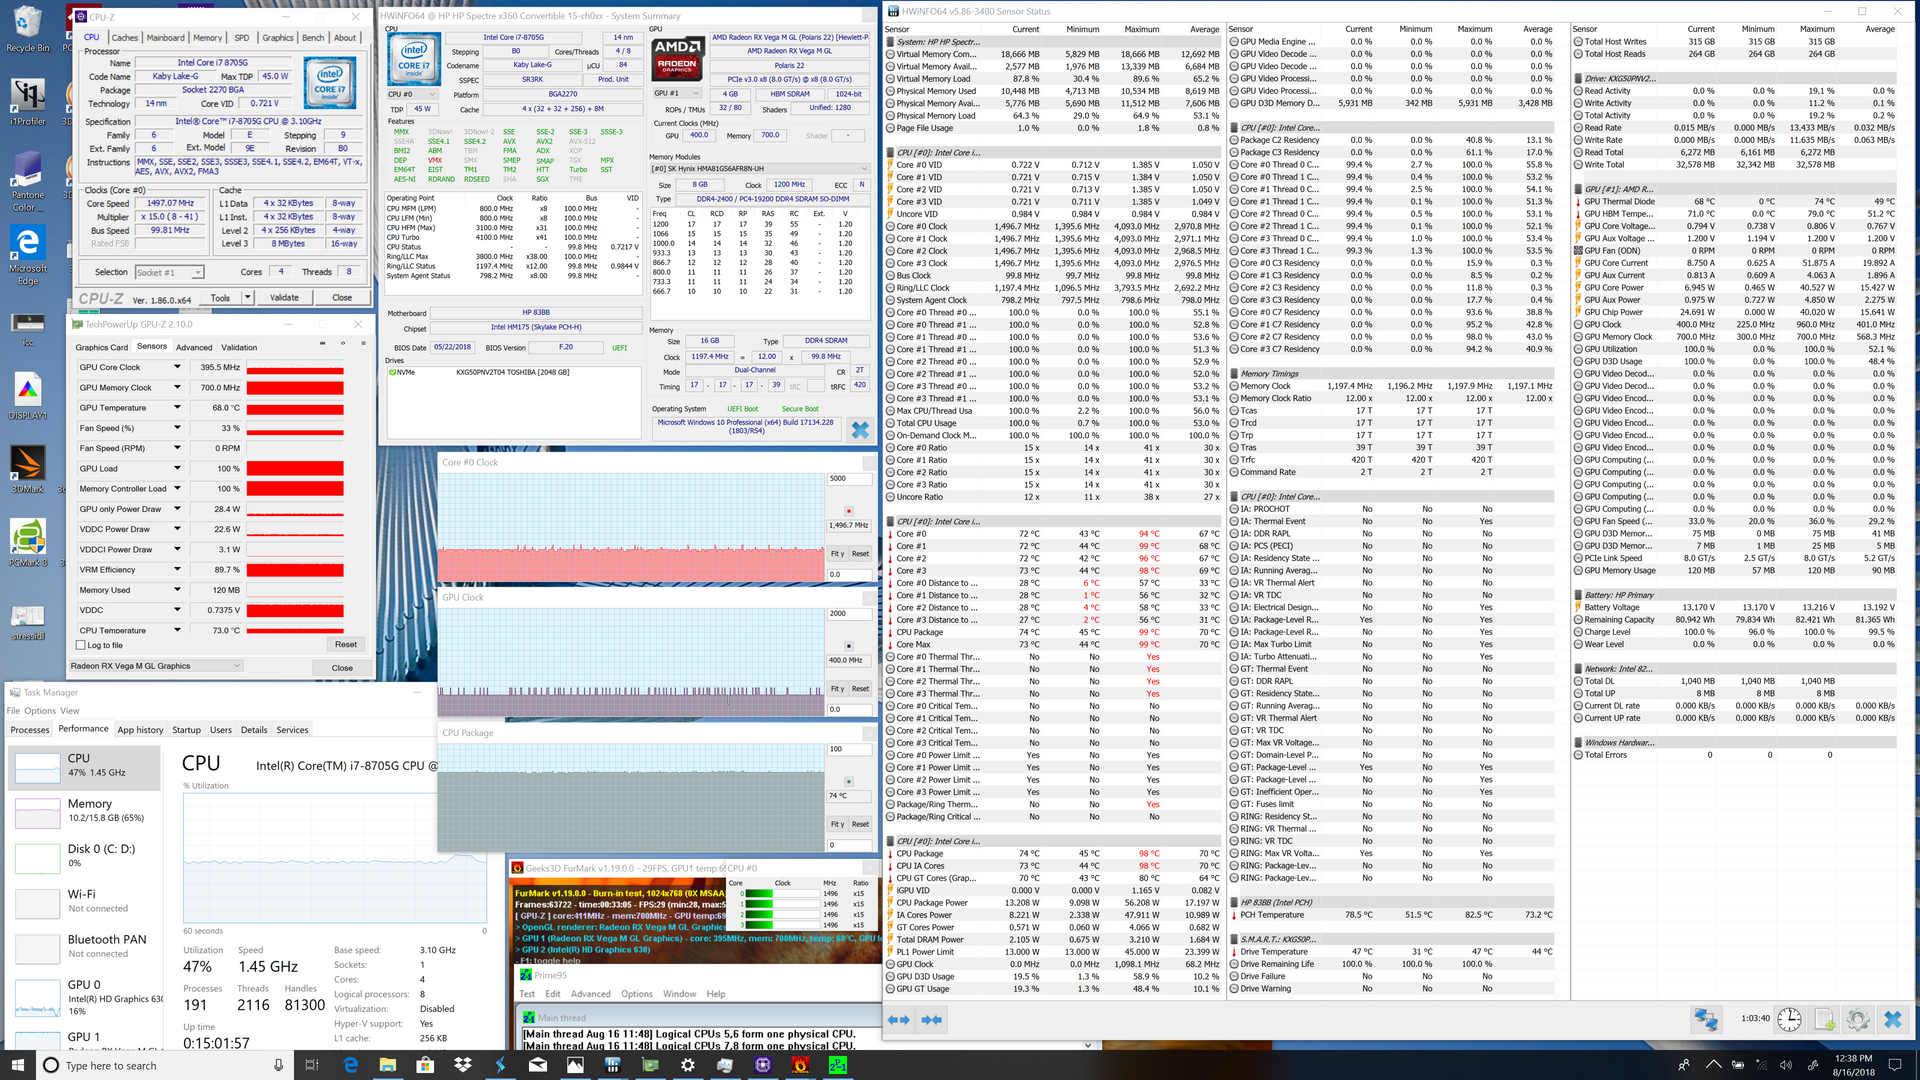Click GPU-Z Close button
1920x1080 pixels.
(342, 668)
